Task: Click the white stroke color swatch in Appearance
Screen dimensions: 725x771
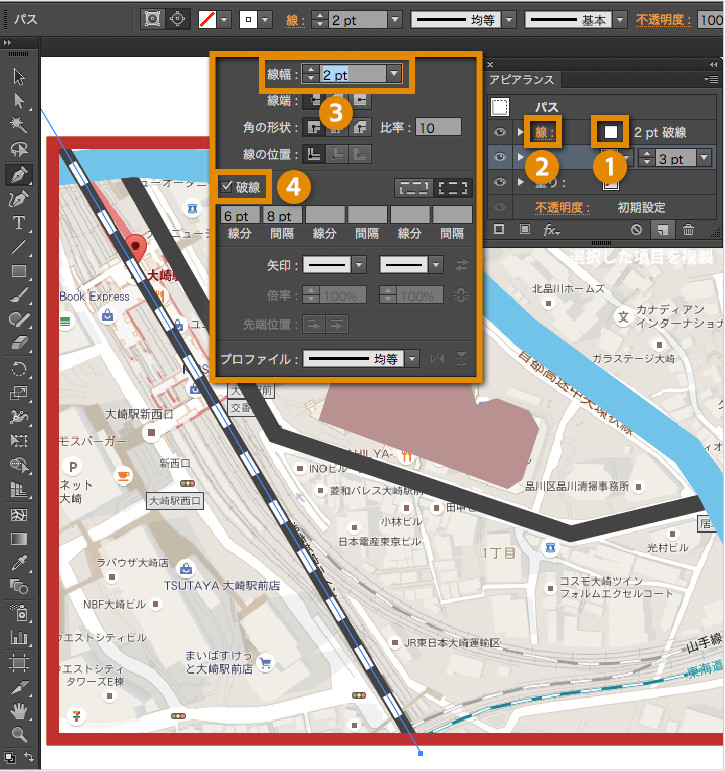Action: 610,132
